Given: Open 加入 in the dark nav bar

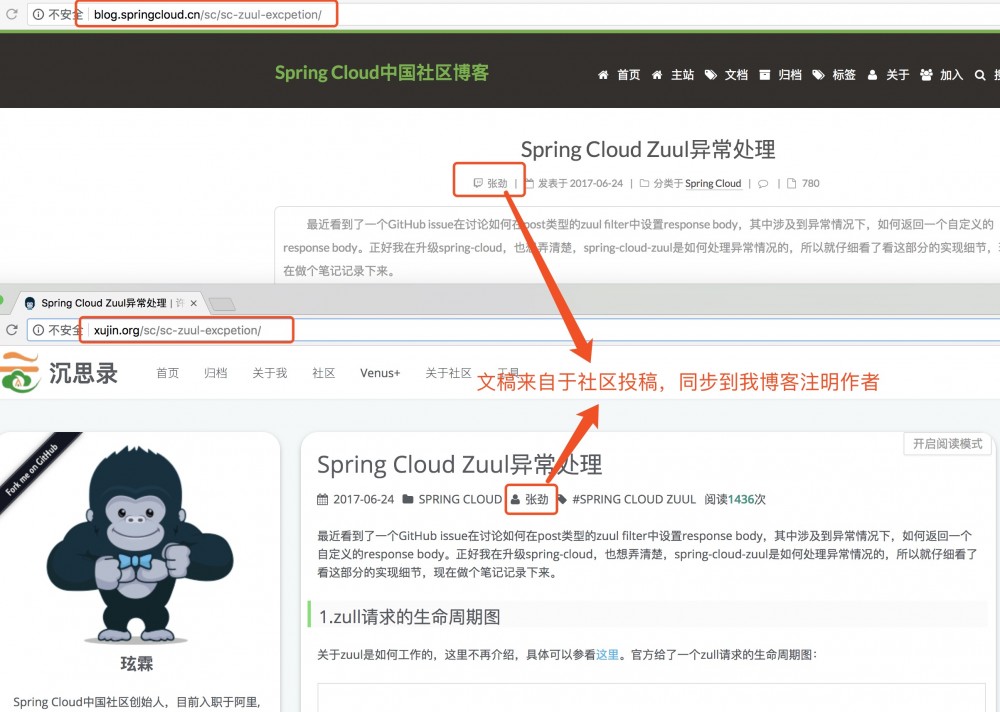Looking at the screenshot, I should [951, 75].
